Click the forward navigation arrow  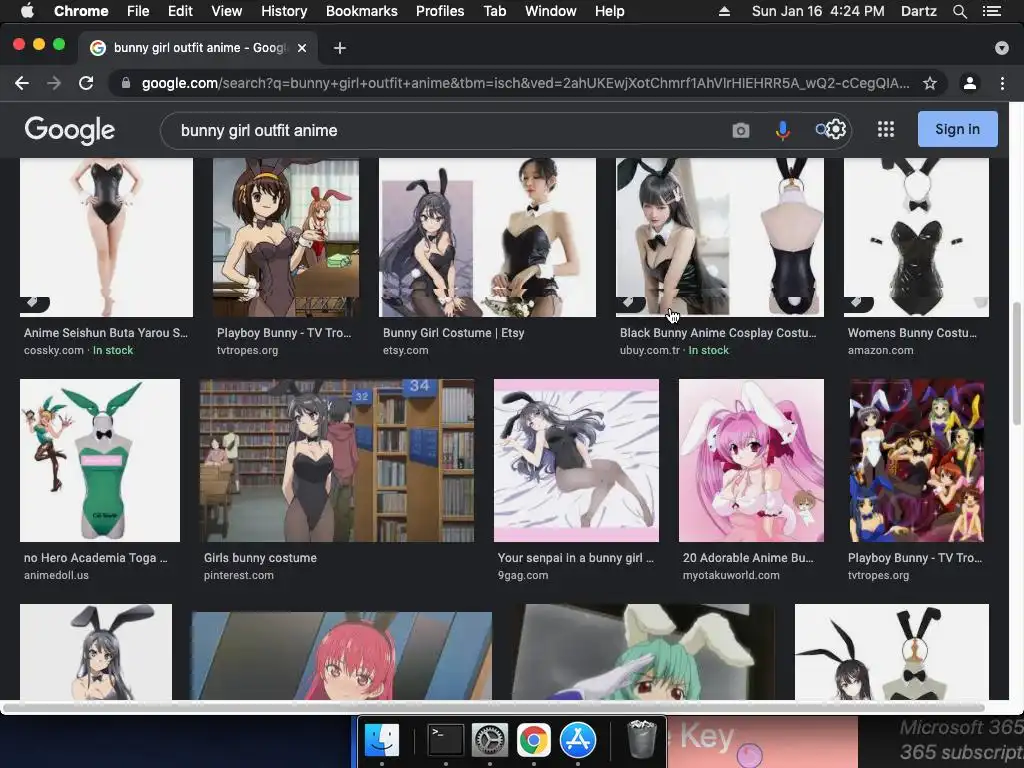pos(54,83)
